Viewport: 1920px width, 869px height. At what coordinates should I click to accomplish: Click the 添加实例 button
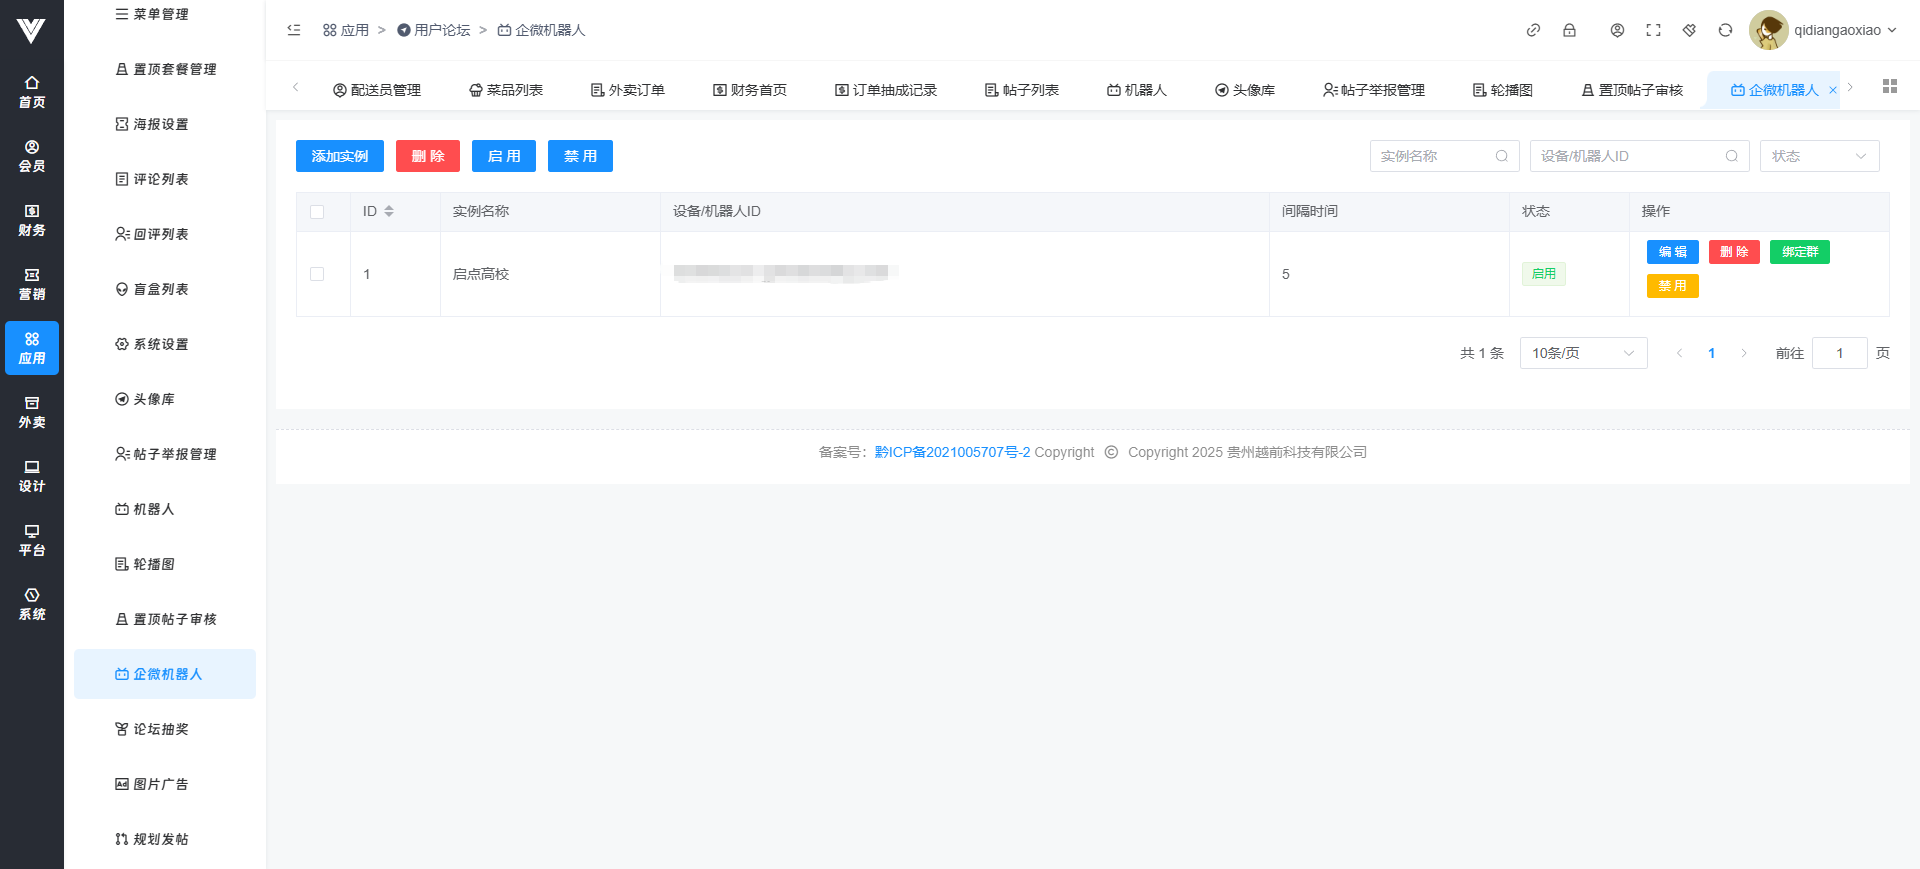pos(339,156)
